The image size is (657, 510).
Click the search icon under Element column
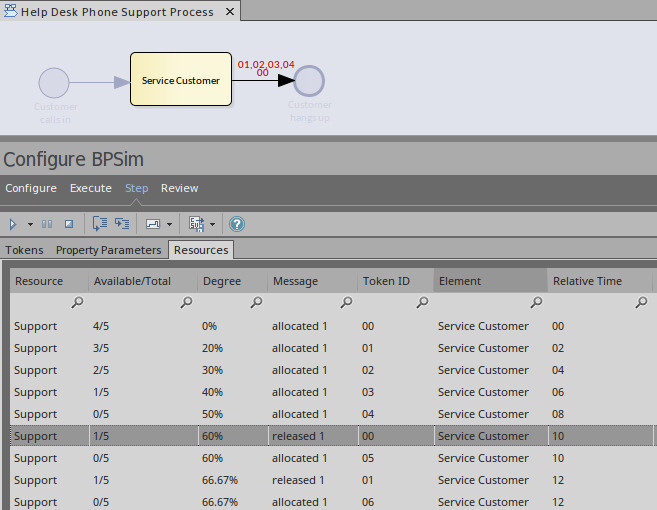pyautogui.click(x=535, y=302)
